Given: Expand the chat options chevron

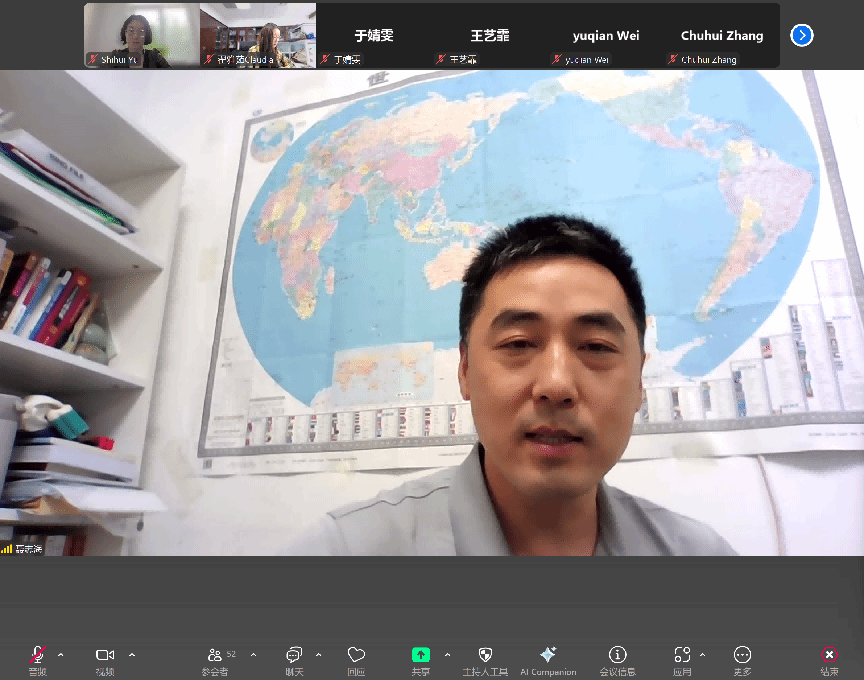Looking at the screenshot, I should coord(319,655).
